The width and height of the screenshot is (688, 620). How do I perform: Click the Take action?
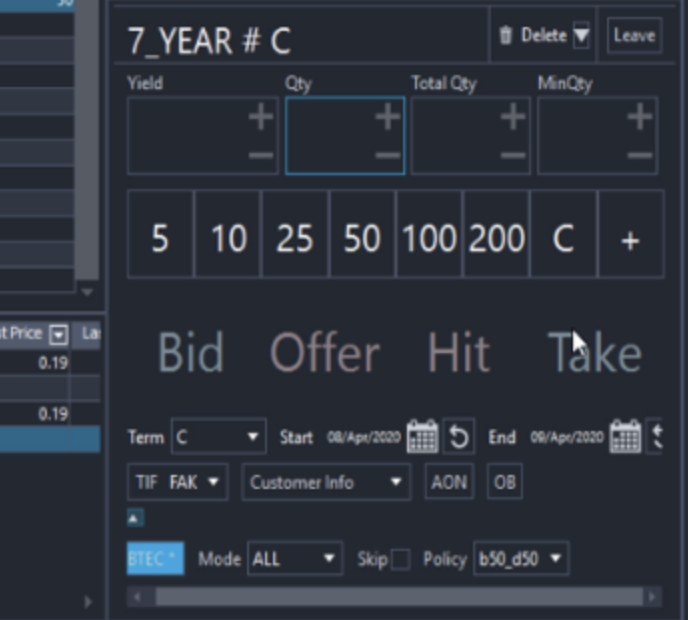point(595,353)
